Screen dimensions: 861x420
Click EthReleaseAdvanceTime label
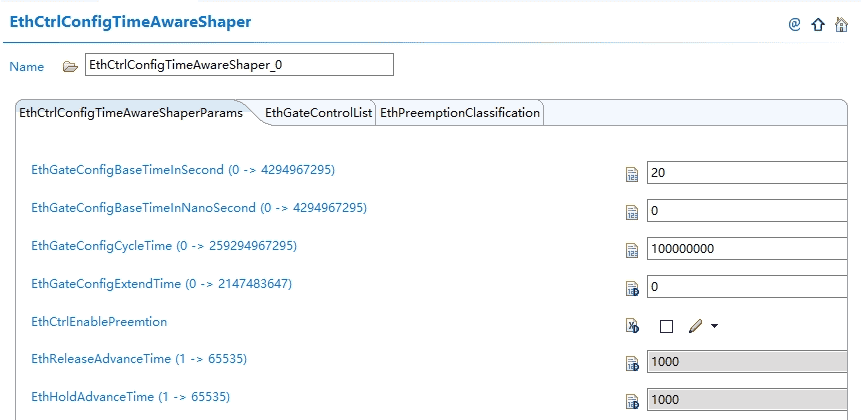139,359
